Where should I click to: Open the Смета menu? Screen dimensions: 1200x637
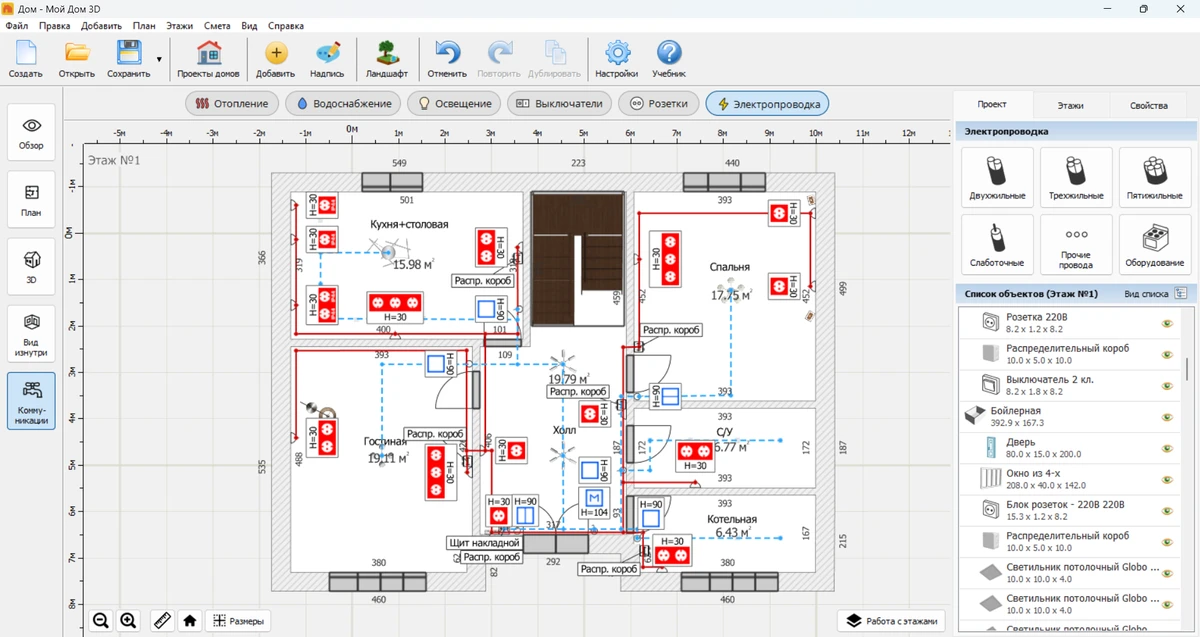point(217,26)
